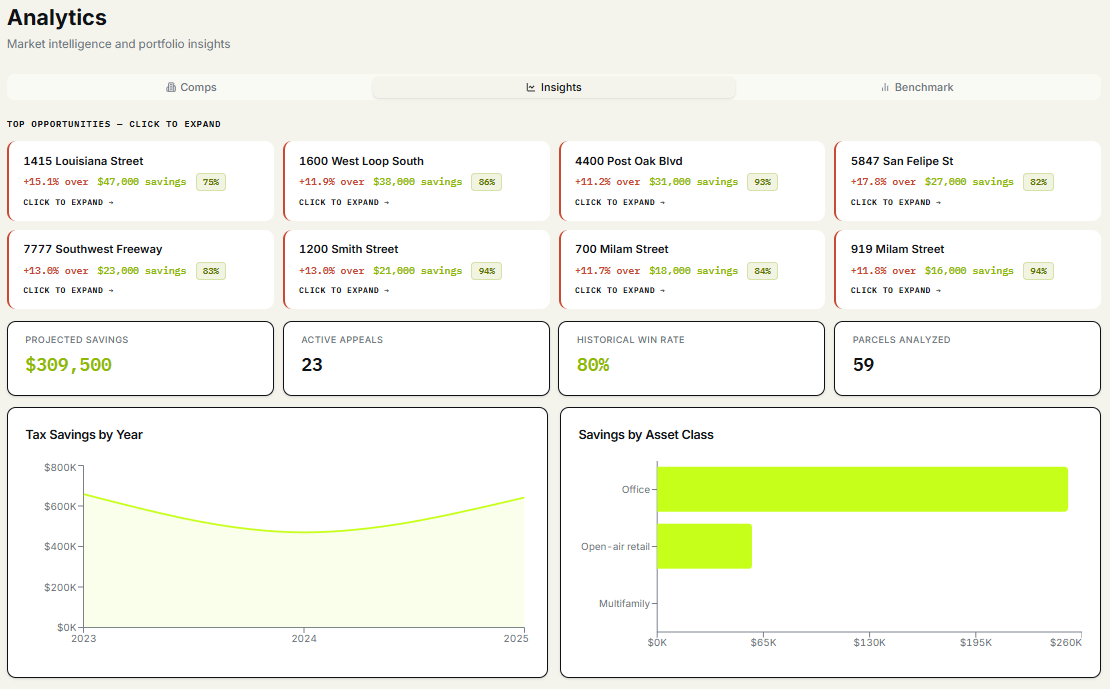
Task: Click the 2024 point on Tax Savings chart
Action: pos(304,532)
